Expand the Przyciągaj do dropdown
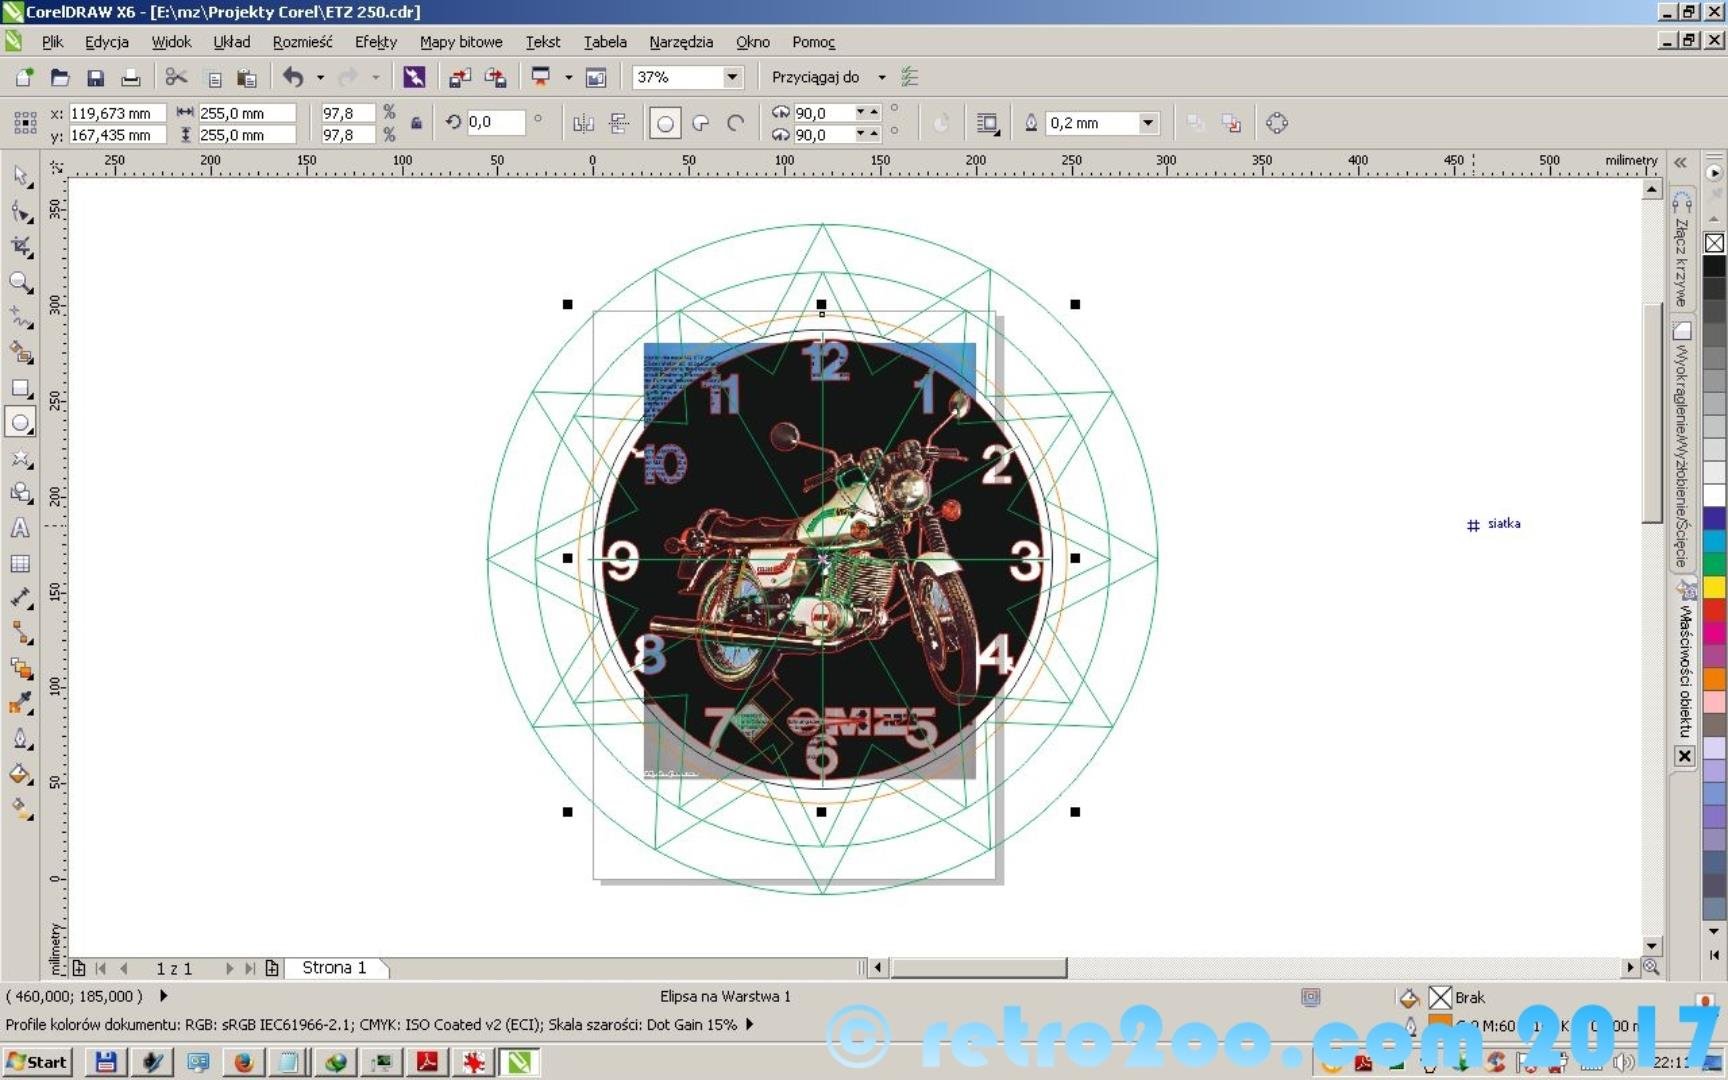The height and width of the screenshot is (1080, 1728). pyautogui.click(x=881, y=77)
